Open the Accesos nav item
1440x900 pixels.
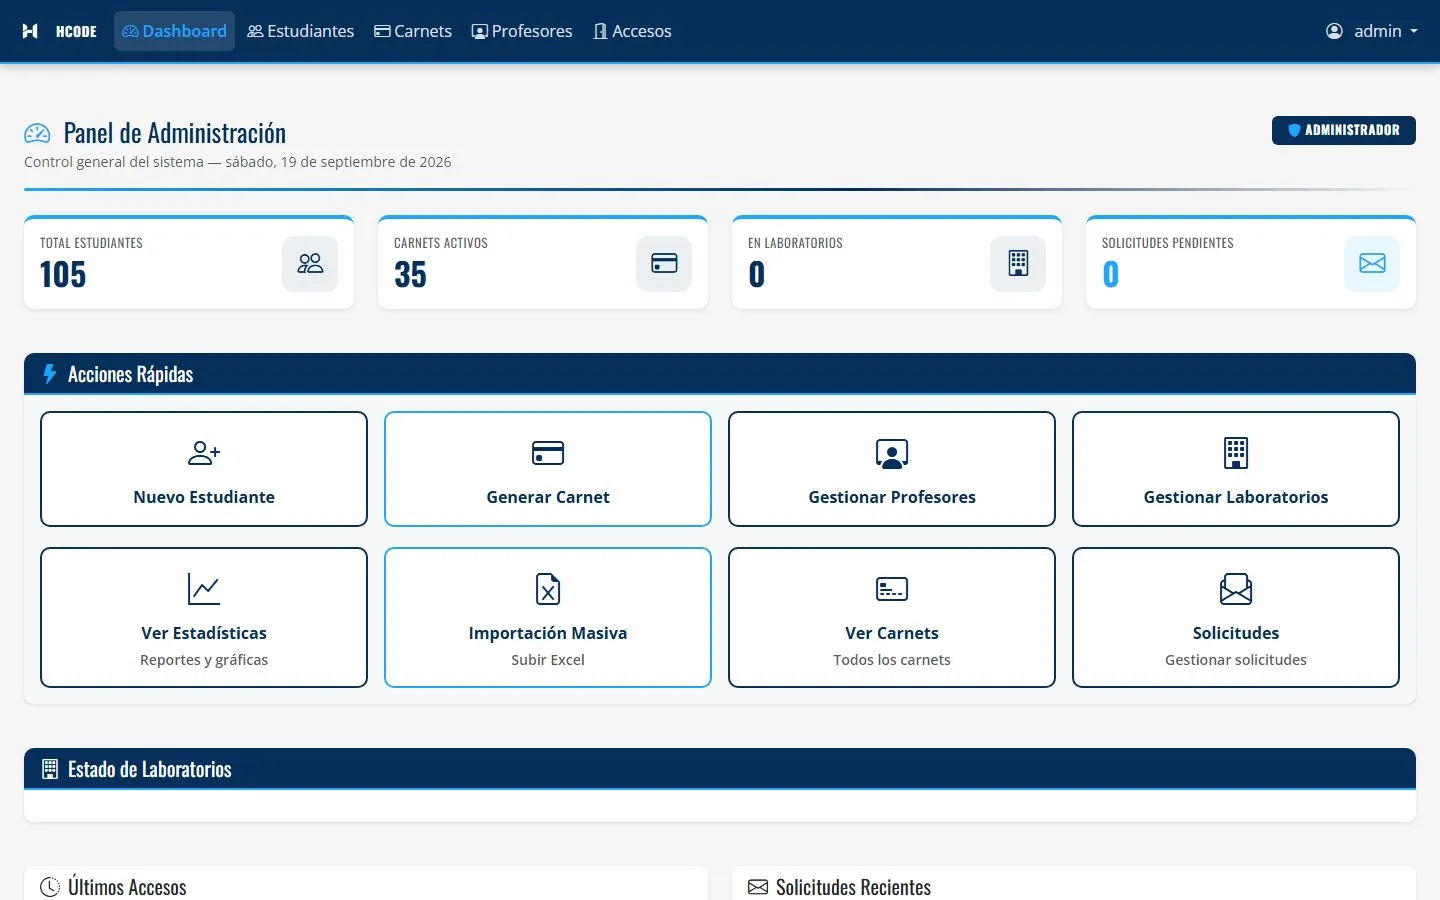click(632, 31)
